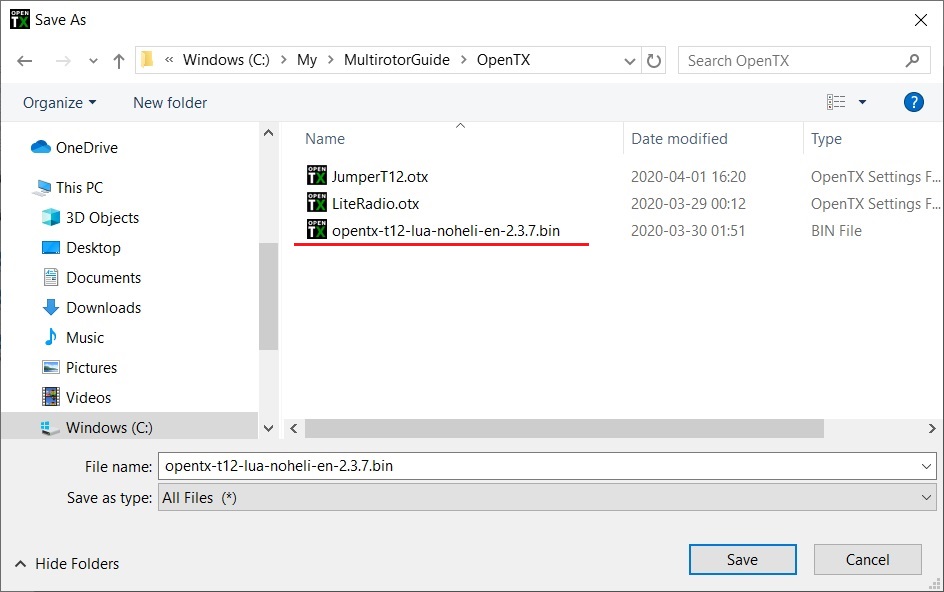The image size is (944, 592).
Task: Open Downloads in the sidebar
Action: coord(92,308)
